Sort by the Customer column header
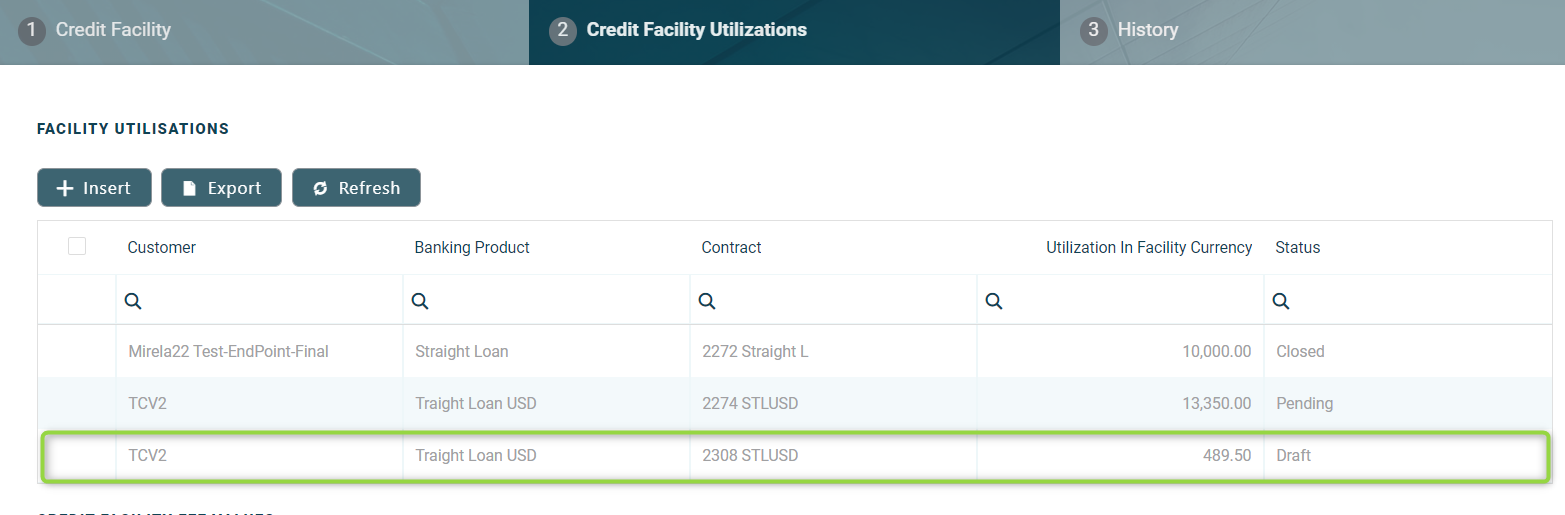The height and width of the screenshot is (515, 1565). pos(162,247)
